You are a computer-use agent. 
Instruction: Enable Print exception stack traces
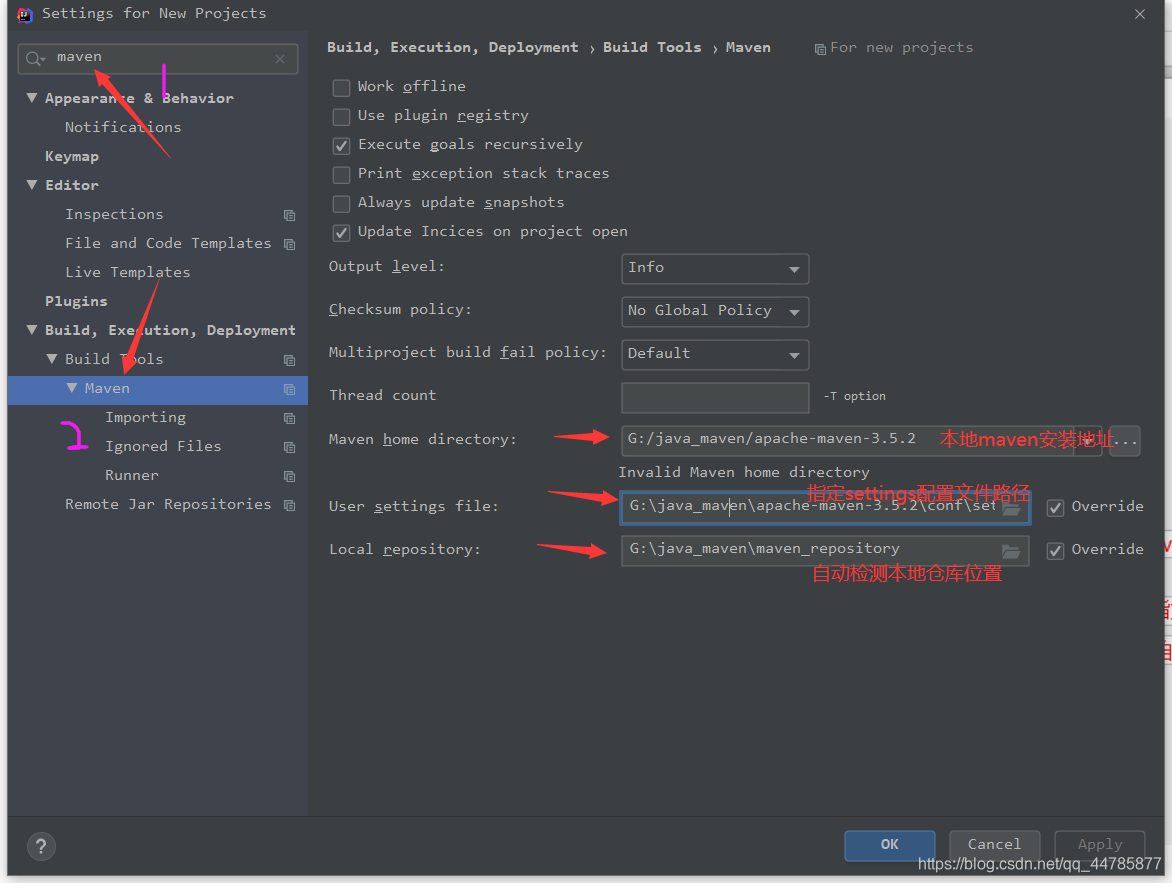pos(341,175)
